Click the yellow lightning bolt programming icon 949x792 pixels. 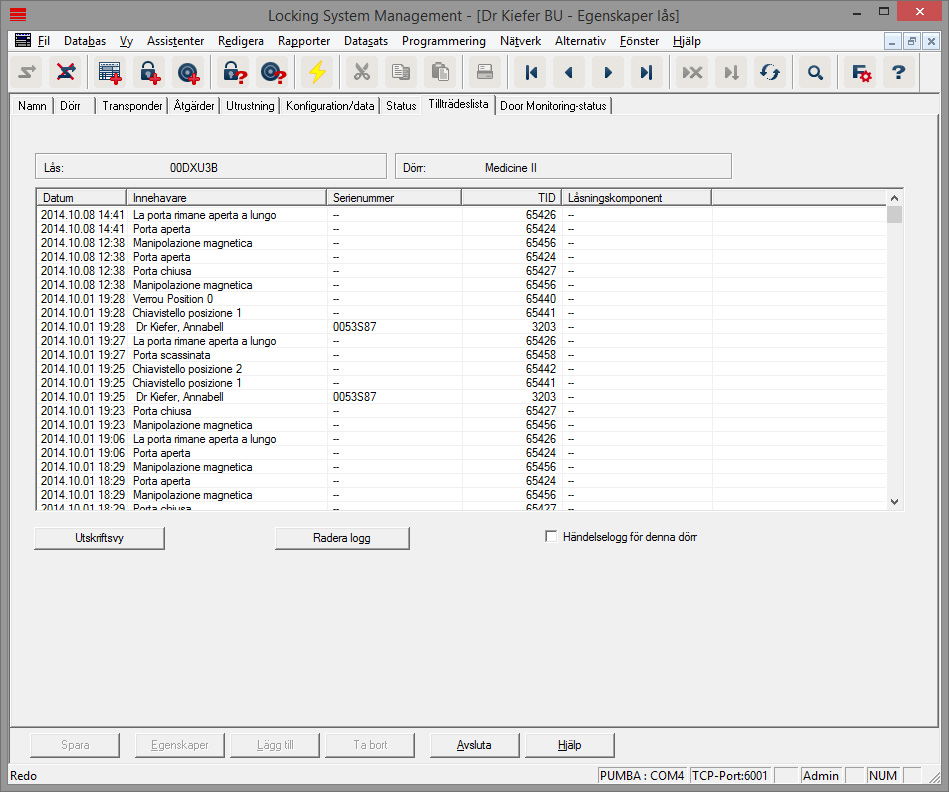click(317, 72)
